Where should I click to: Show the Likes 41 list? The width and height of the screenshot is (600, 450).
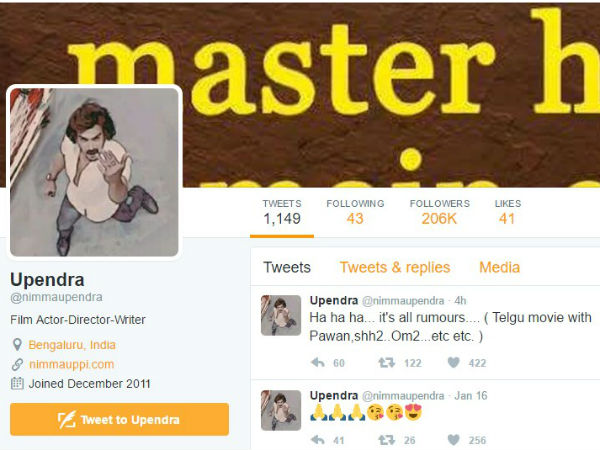pos(508,212)
